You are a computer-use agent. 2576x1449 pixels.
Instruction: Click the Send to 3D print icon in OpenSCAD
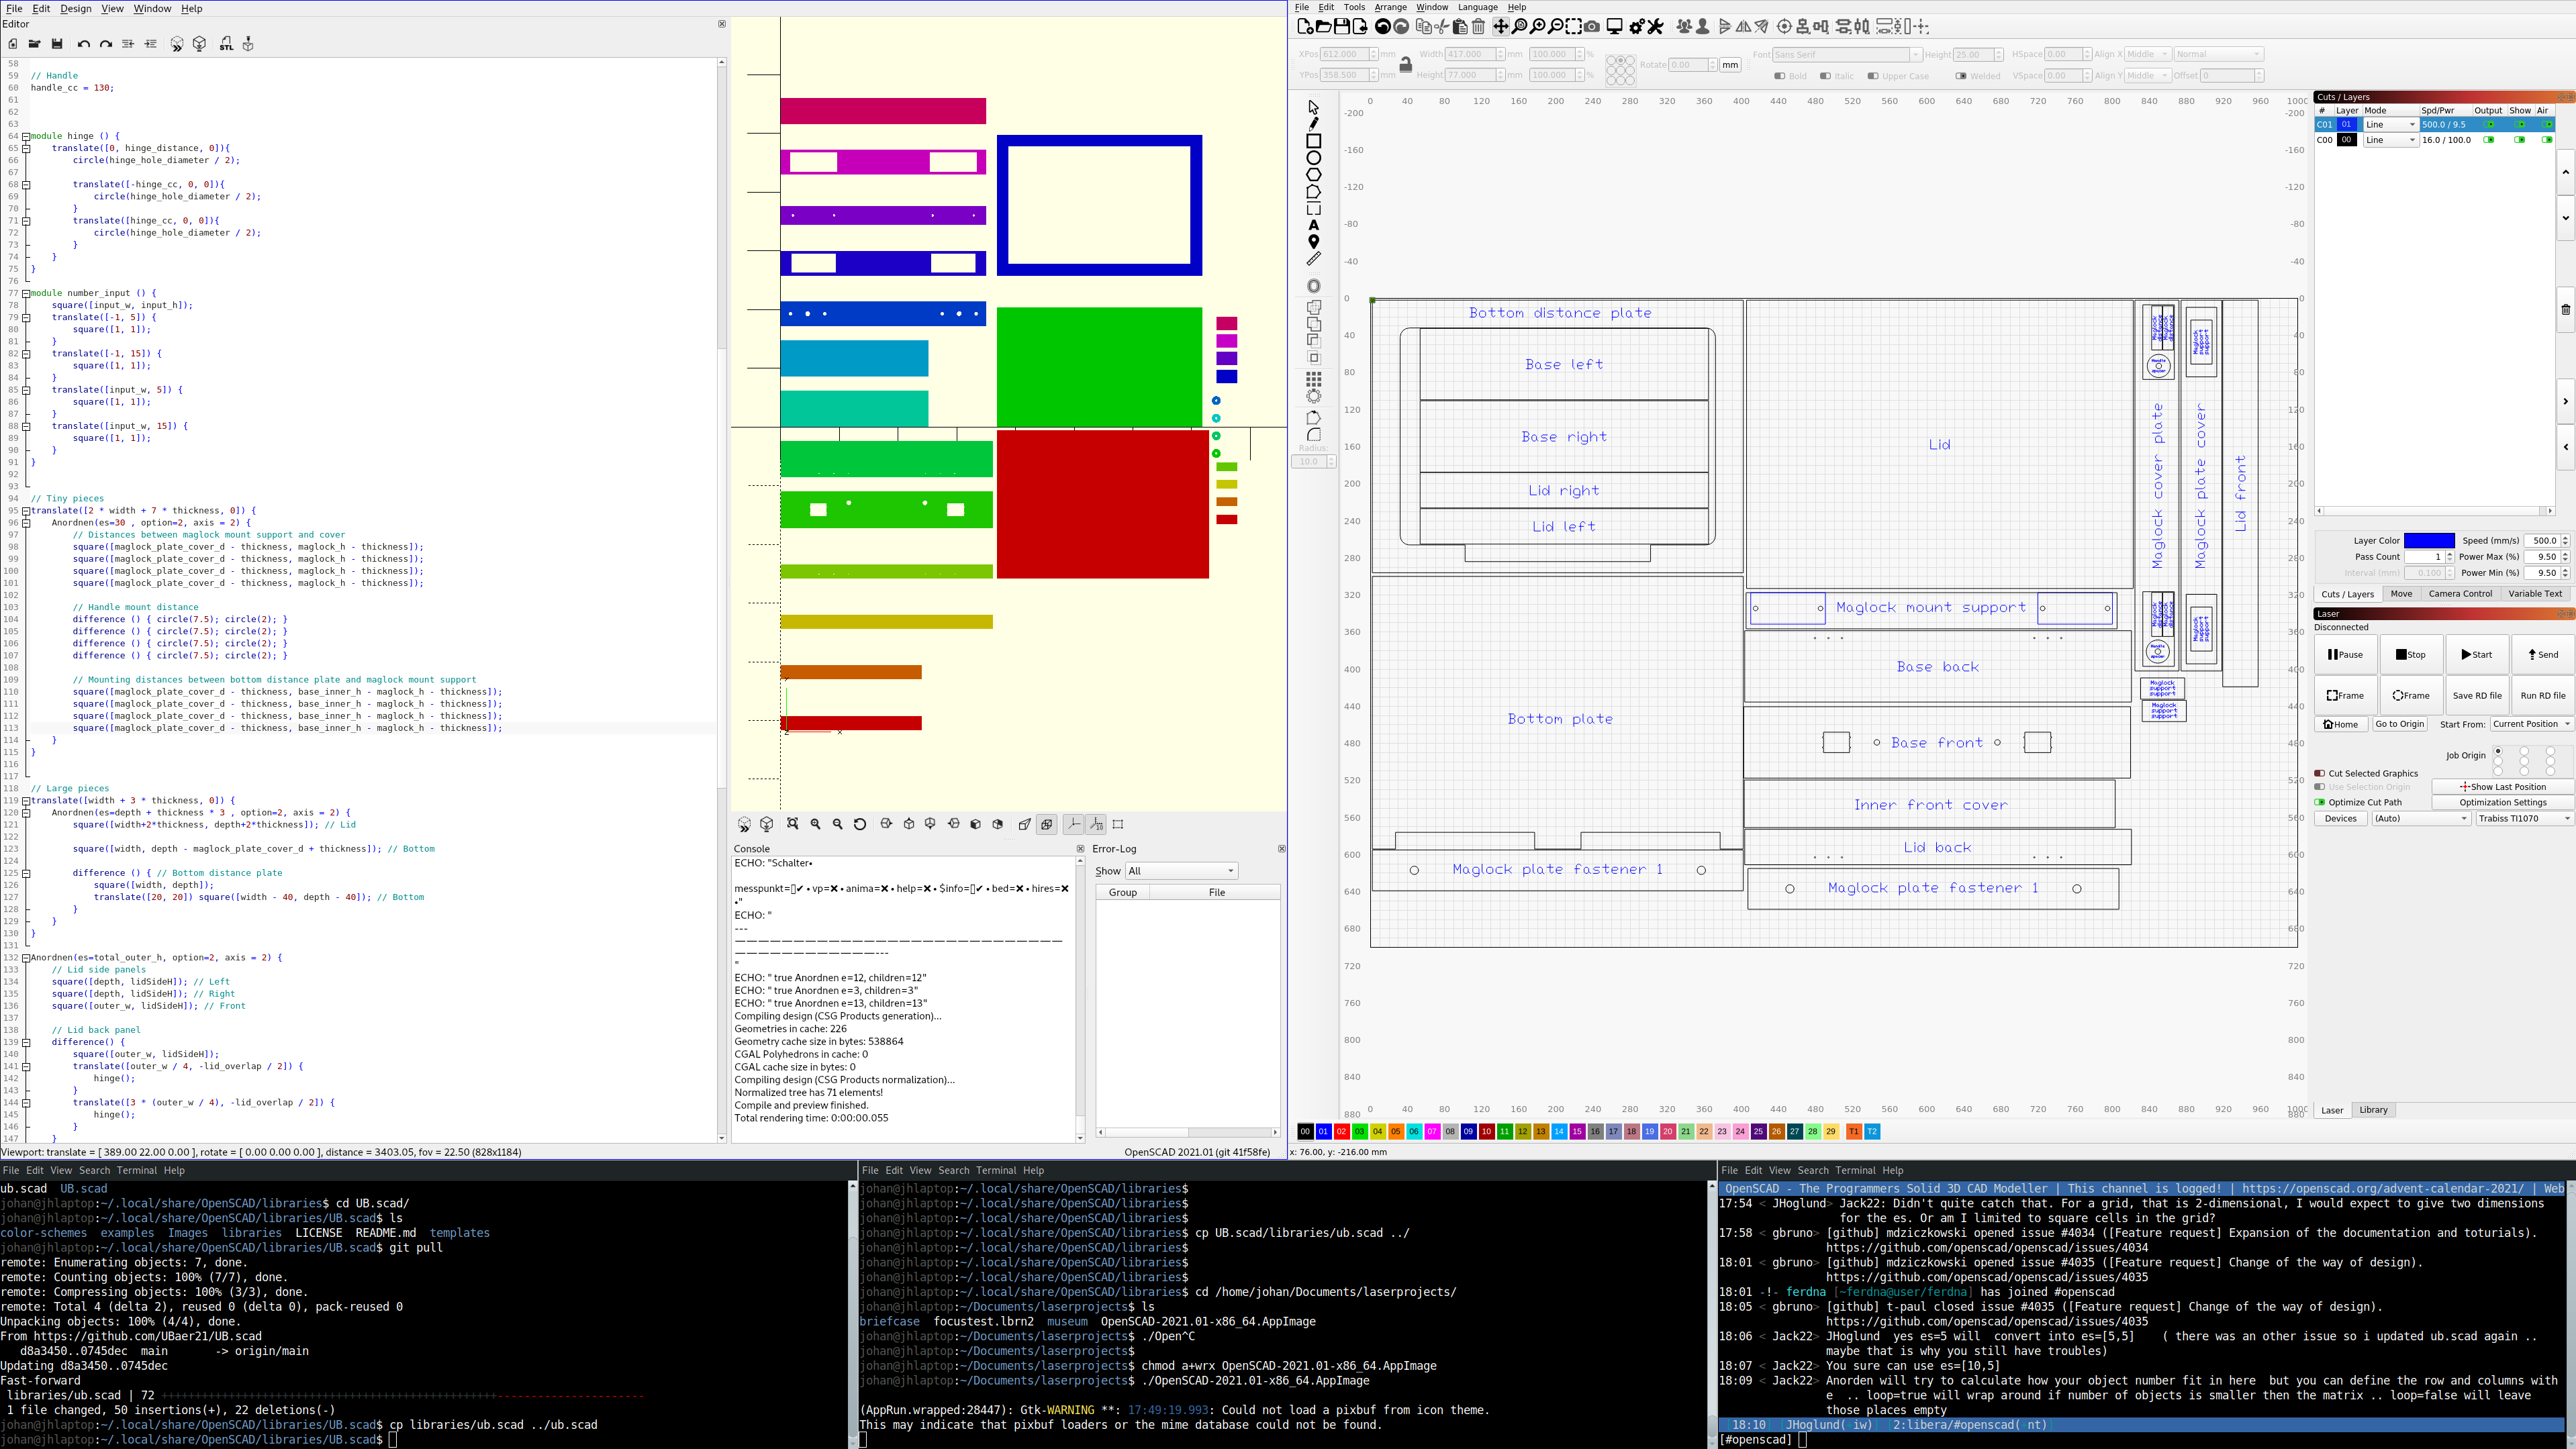coord(248,44)
